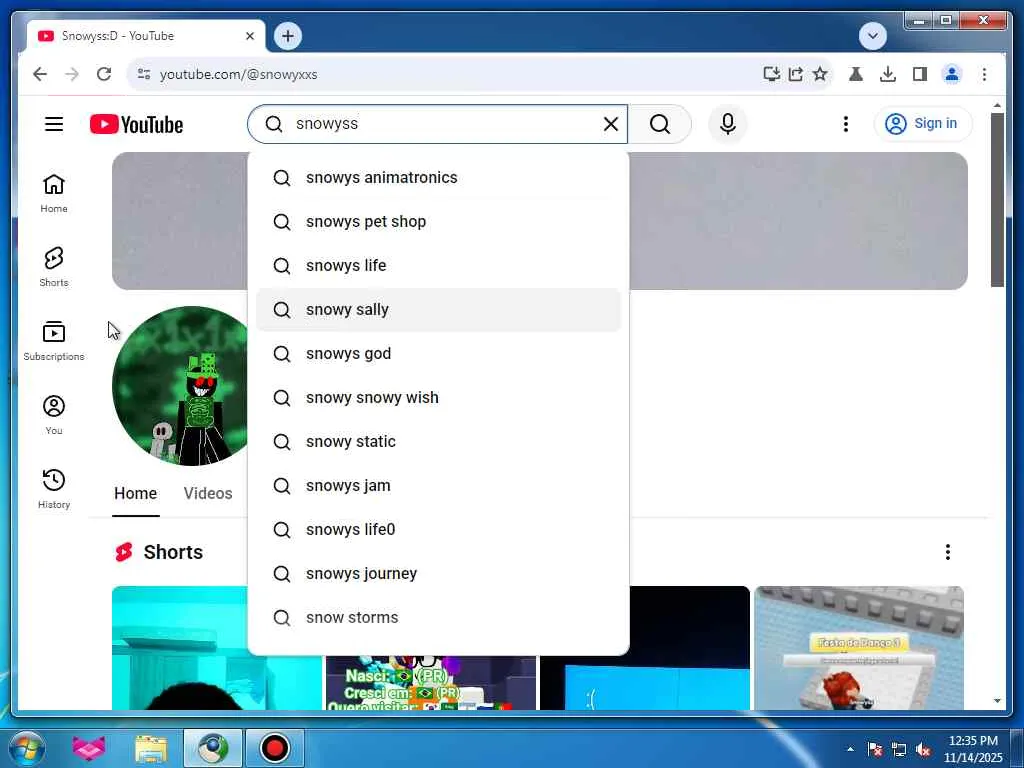This screenshot has width=1024, height=768.
Task: Open the You section in sidebar
Action: point(54,415)
